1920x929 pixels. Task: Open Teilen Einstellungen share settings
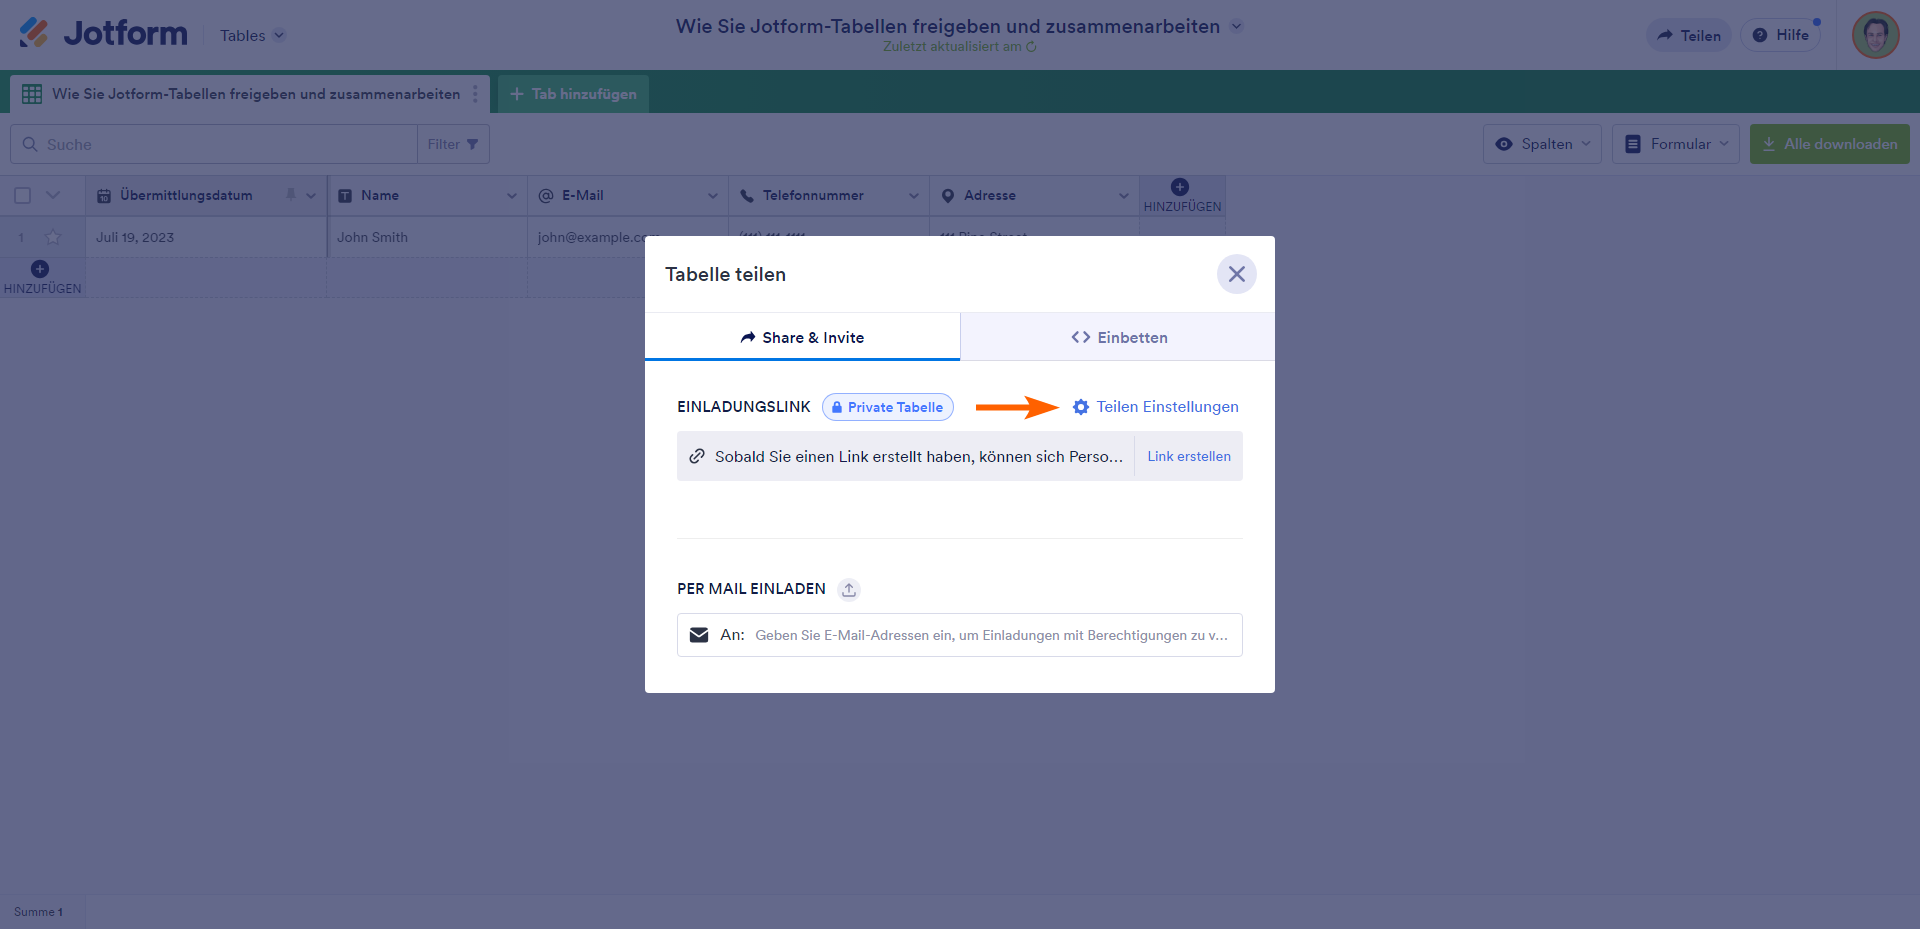[1155, 407]
